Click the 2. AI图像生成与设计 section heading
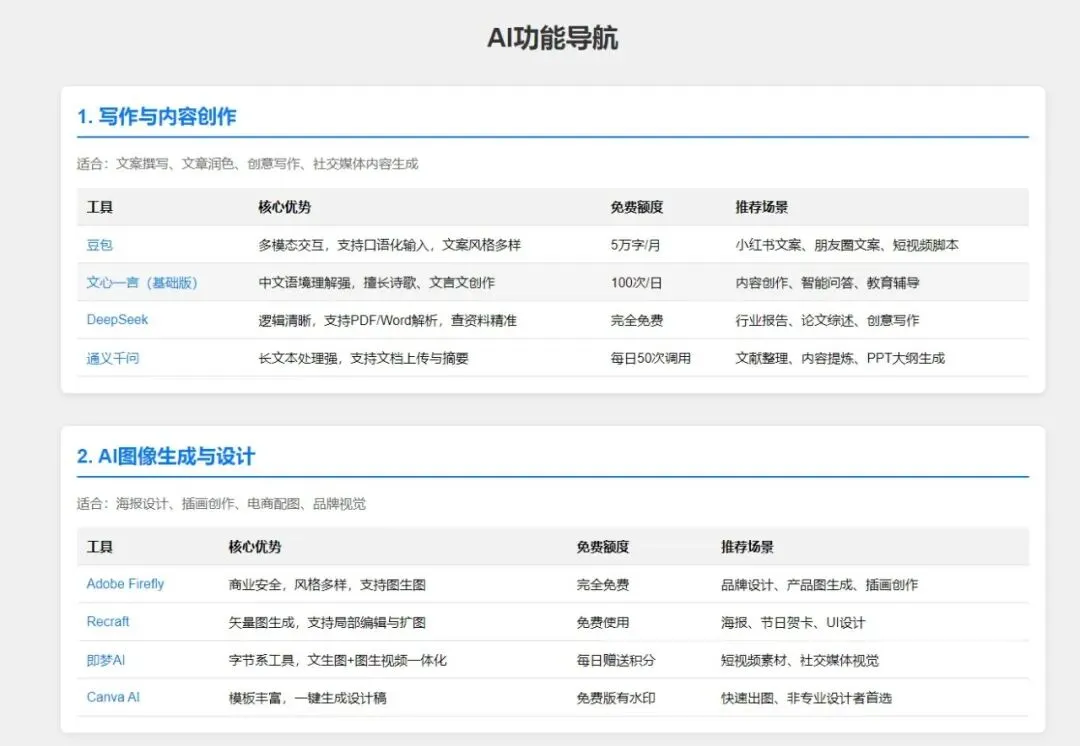Screen dimensions: 1080x746 (166, 456)
